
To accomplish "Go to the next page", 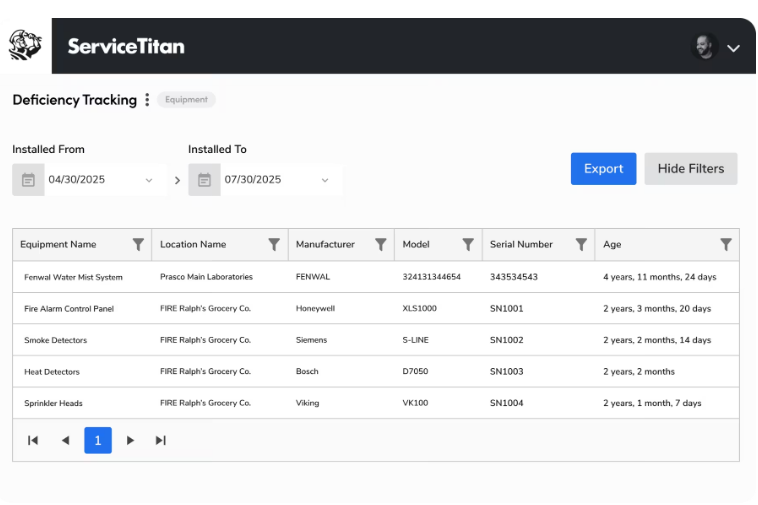I will [130, 440].
